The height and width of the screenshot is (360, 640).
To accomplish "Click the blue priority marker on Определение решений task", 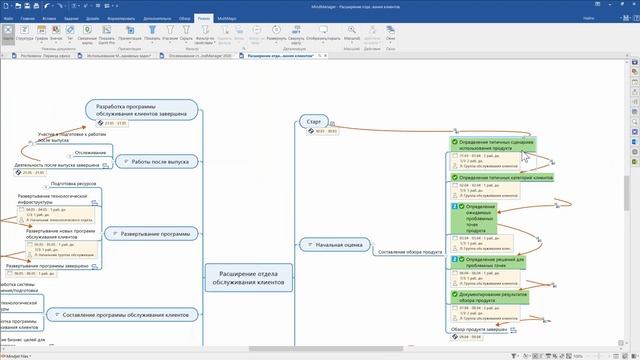I will [x=455, y=259].
